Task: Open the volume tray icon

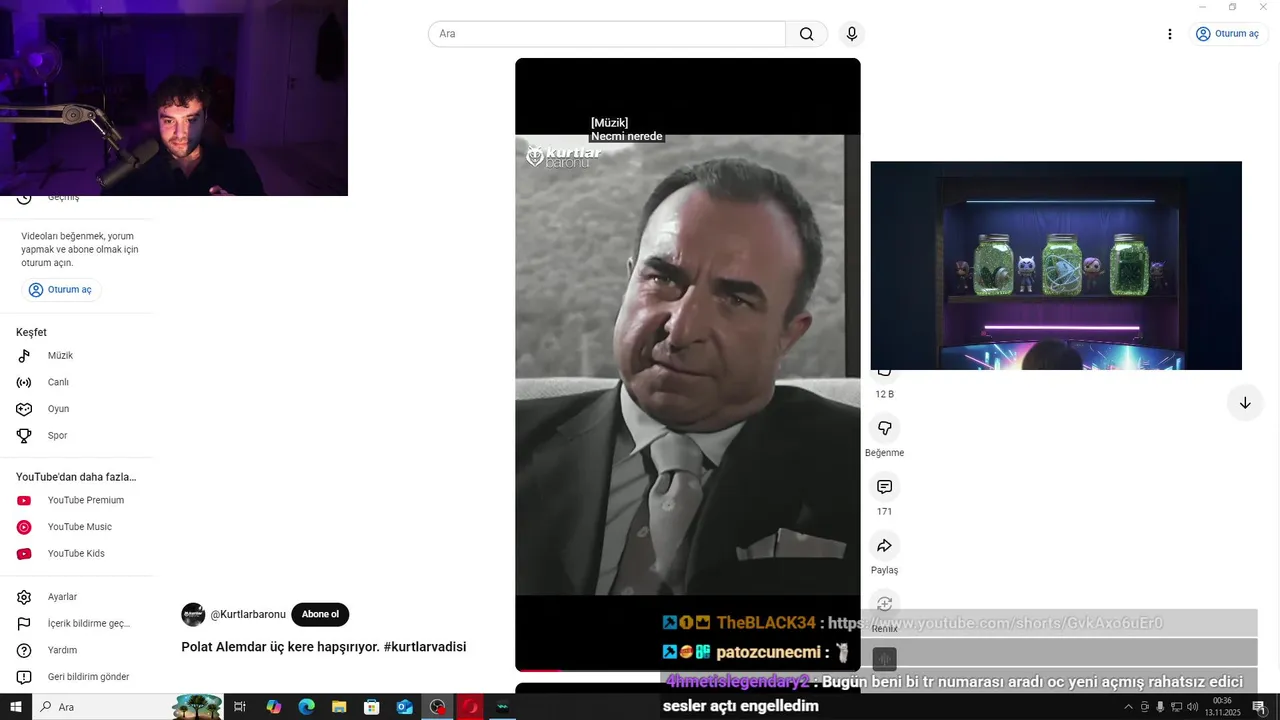Action: click(x=1192, y=707)
